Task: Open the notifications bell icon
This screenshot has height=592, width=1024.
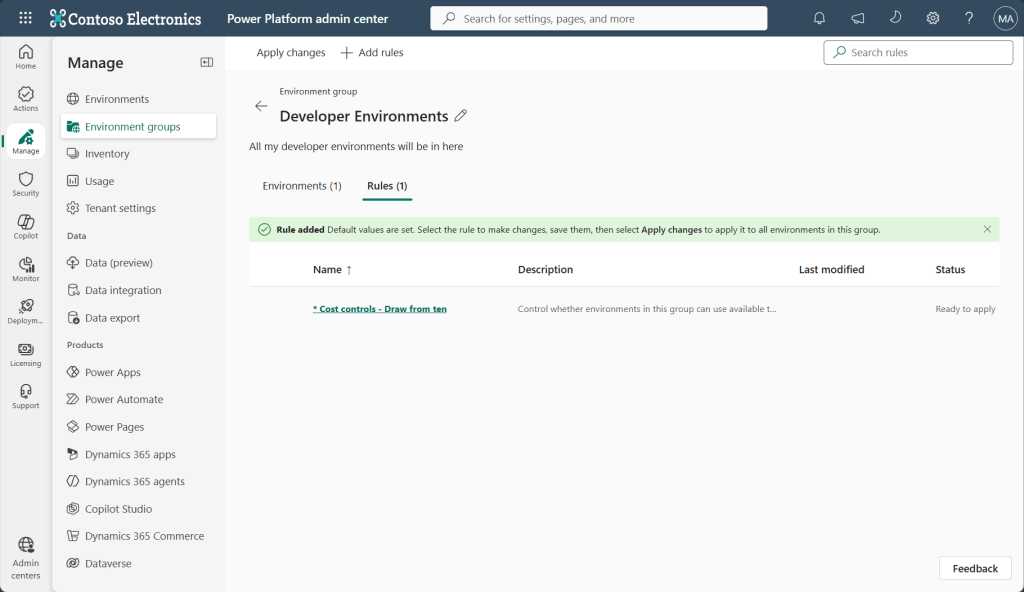Action: tap(819, 18)
